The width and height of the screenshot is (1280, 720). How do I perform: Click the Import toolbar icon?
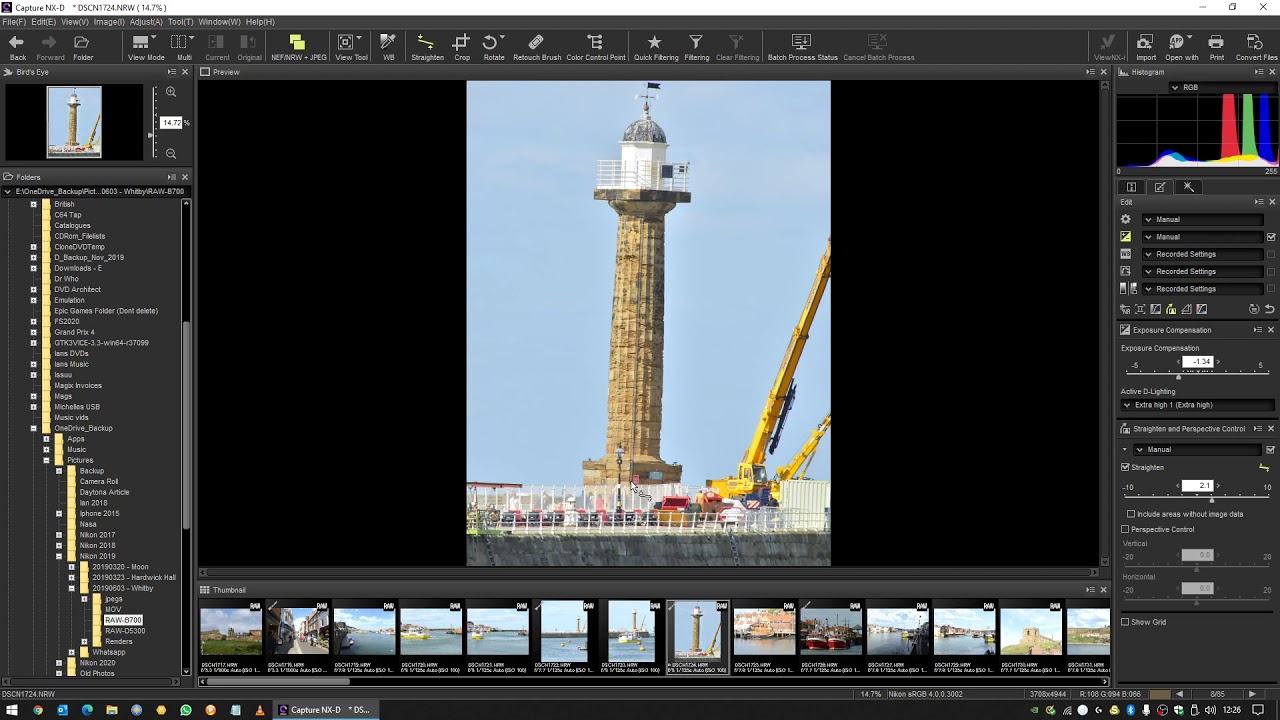pyautogui.click(x=1145, y=47)
